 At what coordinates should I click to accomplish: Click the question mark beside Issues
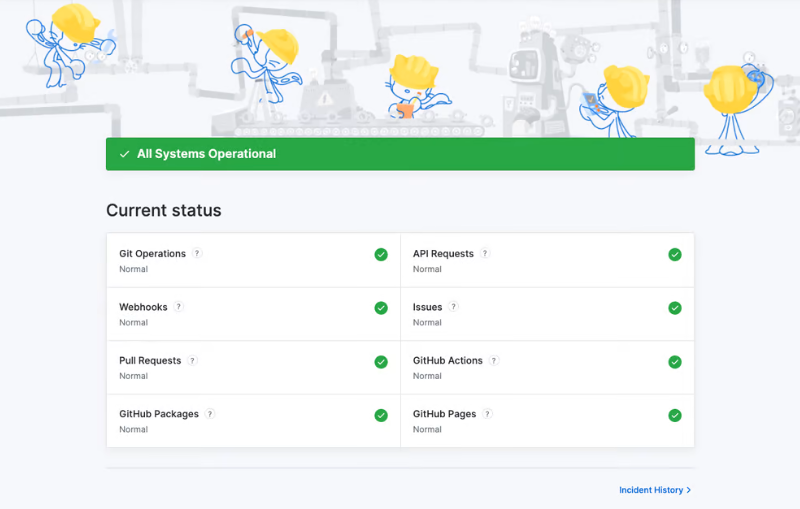(x=453, y=307)
